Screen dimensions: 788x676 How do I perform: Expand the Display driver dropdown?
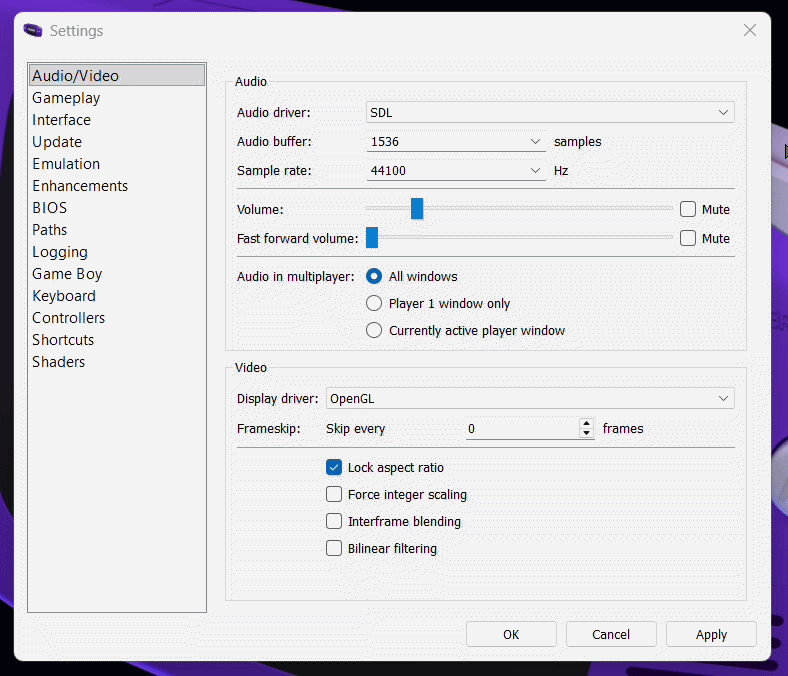(530, 399)
